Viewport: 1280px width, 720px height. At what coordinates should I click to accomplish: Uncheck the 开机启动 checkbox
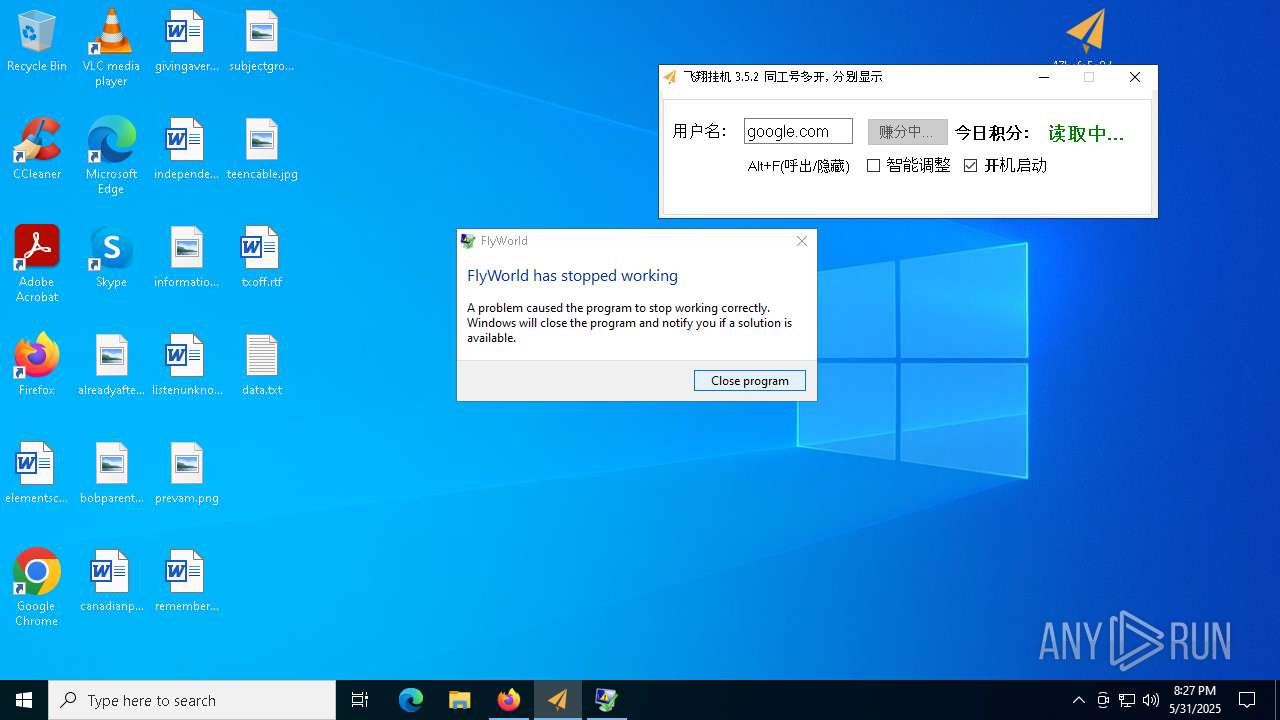(970, 165)
